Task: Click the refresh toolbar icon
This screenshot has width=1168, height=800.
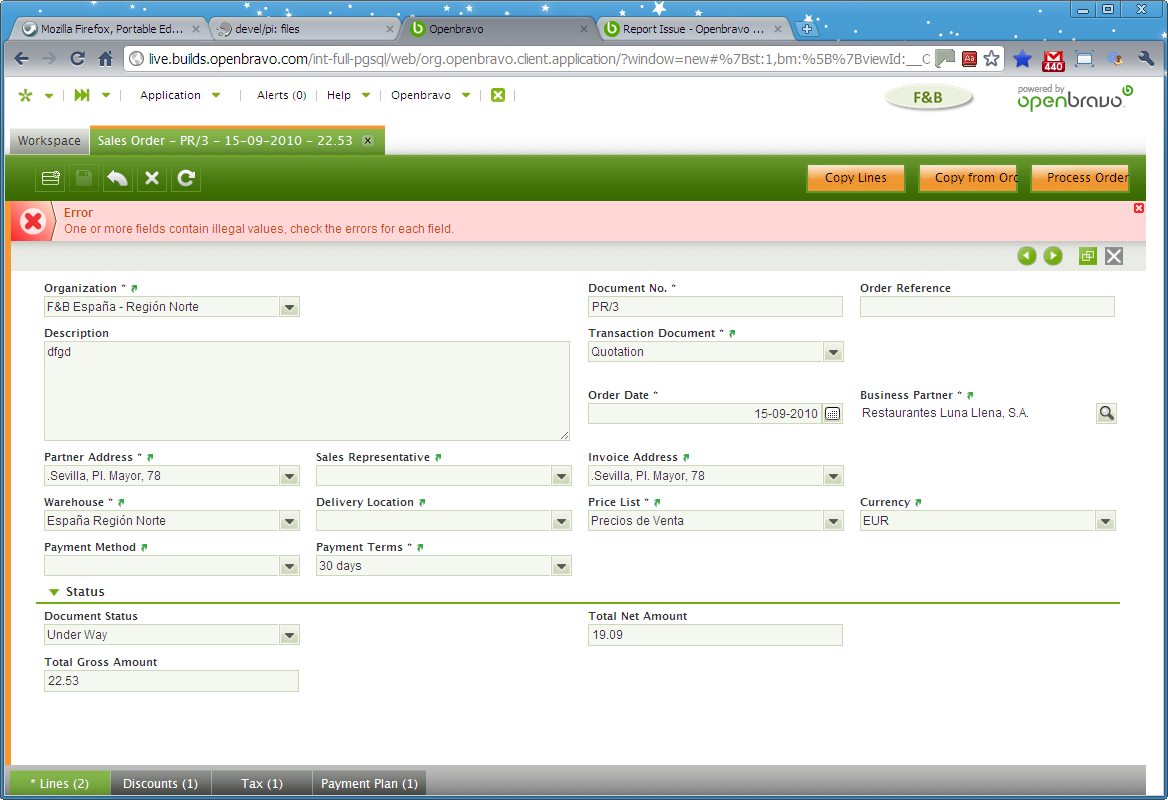Action: point(186,178)
